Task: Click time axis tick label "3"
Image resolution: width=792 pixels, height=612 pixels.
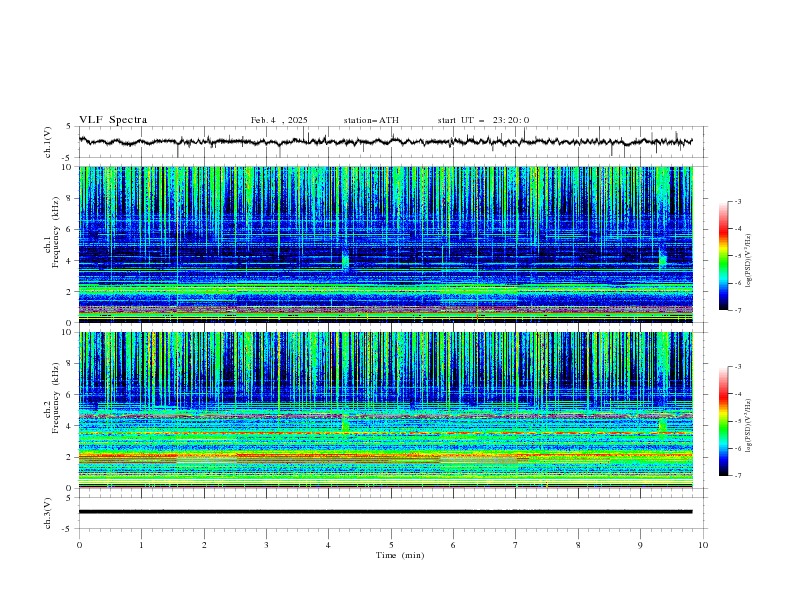Action: tap(266, 545)
